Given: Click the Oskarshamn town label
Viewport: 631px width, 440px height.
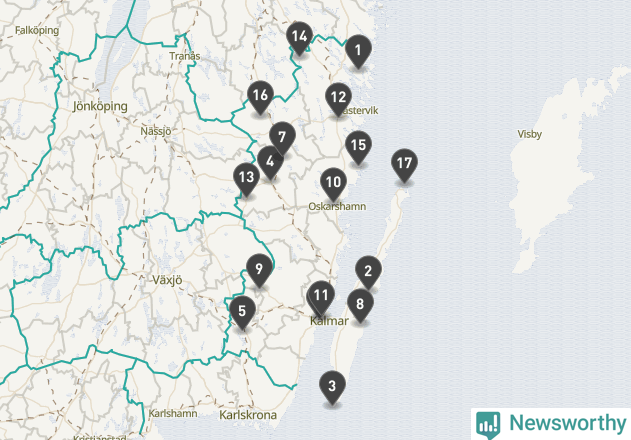Looking at the screenshot, I should click(x=337, y=207).
